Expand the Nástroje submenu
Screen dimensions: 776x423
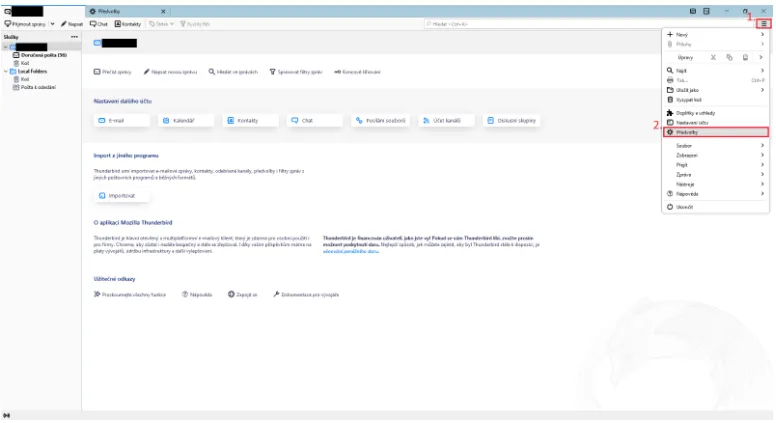pyautogui.click(x=716, y=184)
